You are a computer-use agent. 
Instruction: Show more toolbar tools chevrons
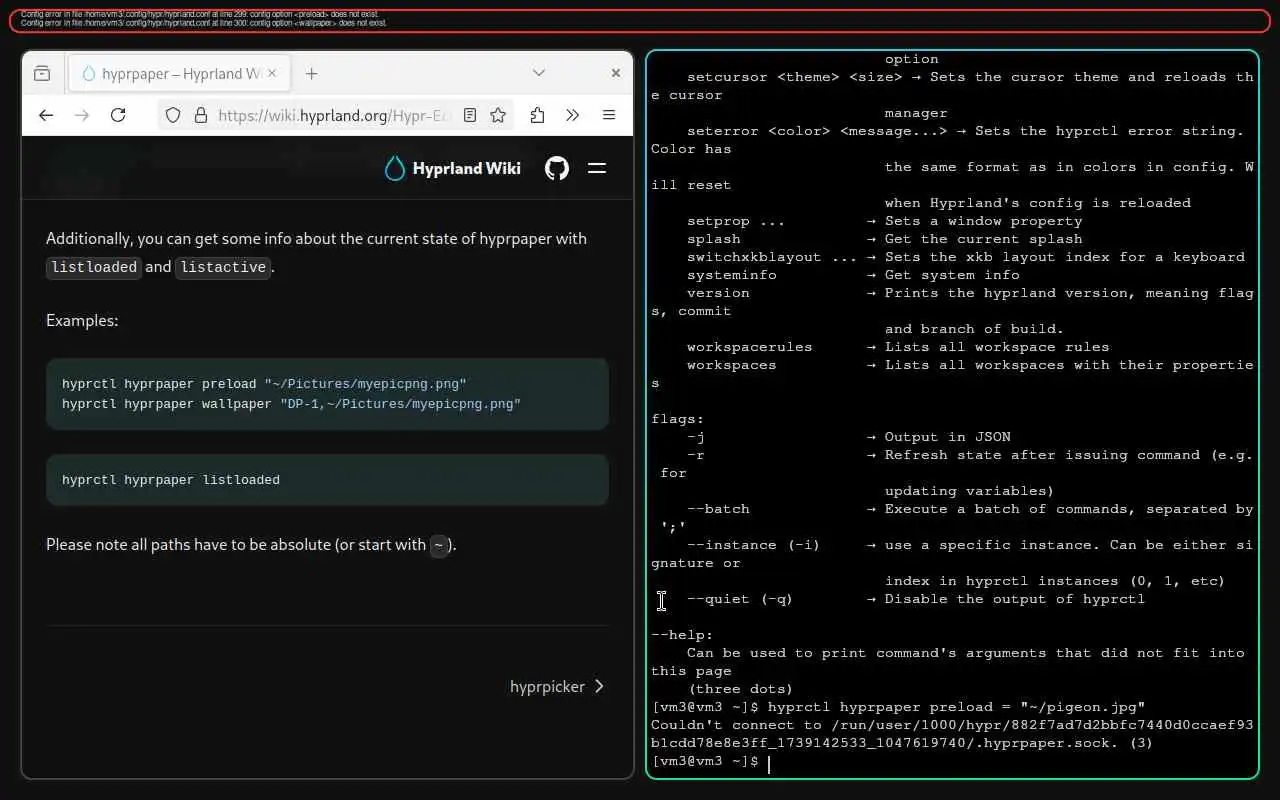pos(573,115)
